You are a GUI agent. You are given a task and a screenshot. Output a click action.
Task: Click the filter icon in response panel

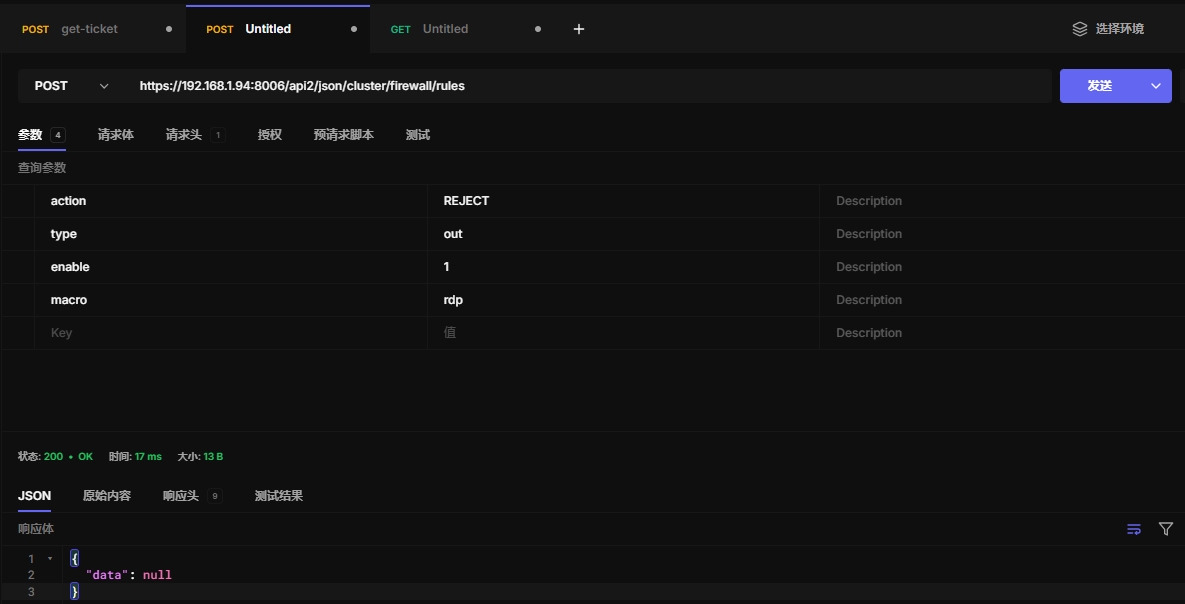pyautogui.click(x=1165, y=529)
